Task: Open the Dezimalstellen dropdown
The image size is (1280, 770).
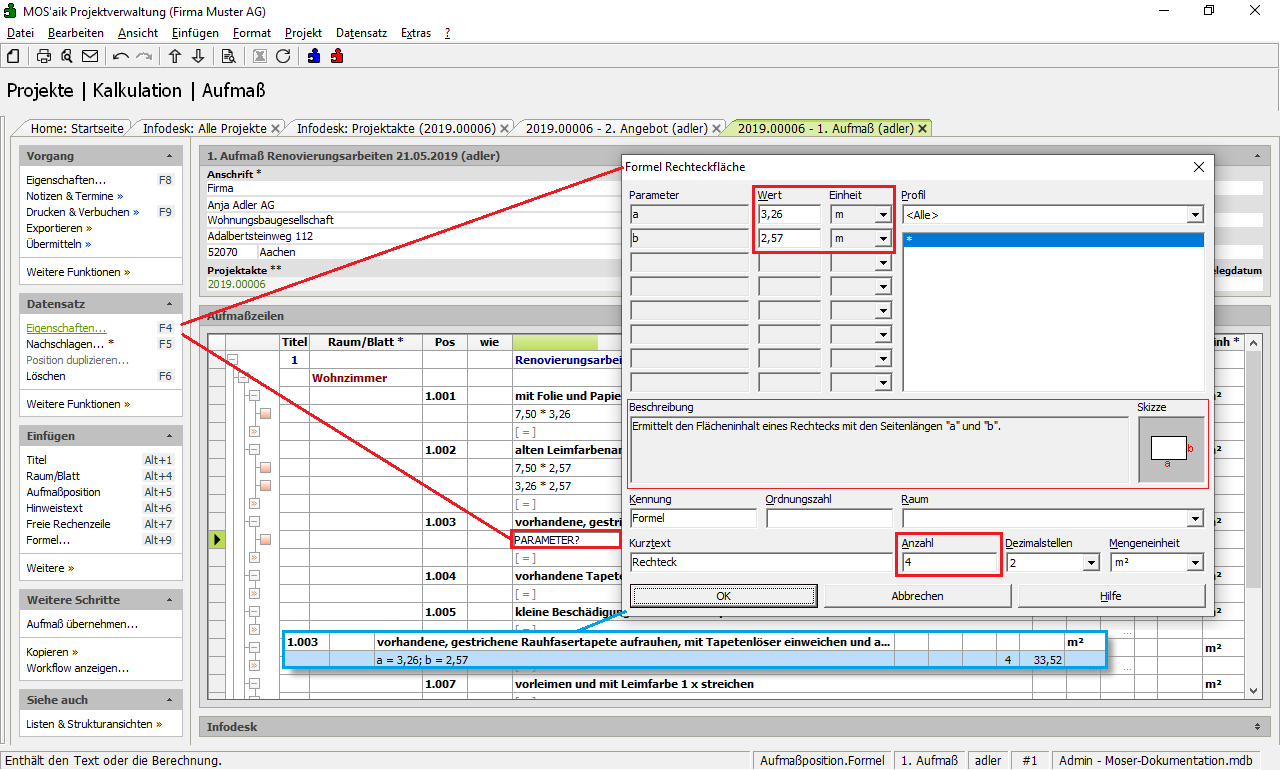Action: click(x=1090, y=563)
